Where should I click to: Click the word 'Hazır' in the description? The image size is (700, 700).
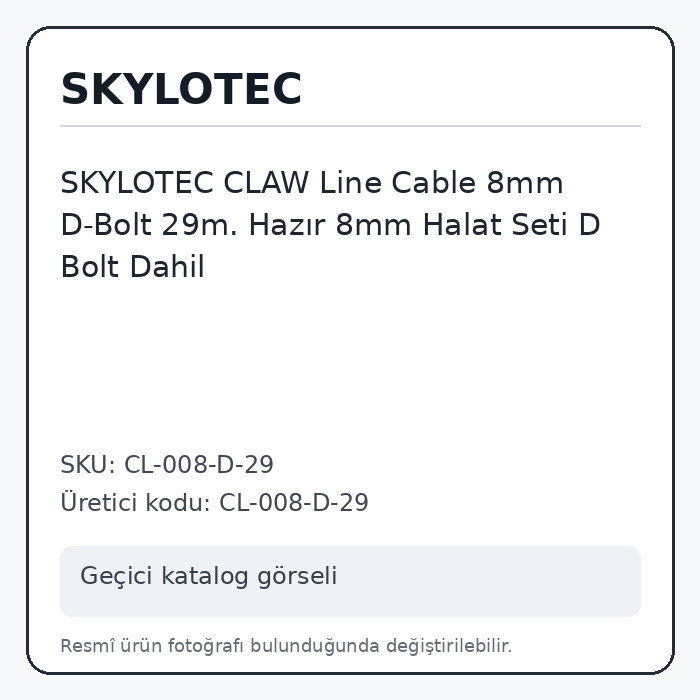click(287, 225)
